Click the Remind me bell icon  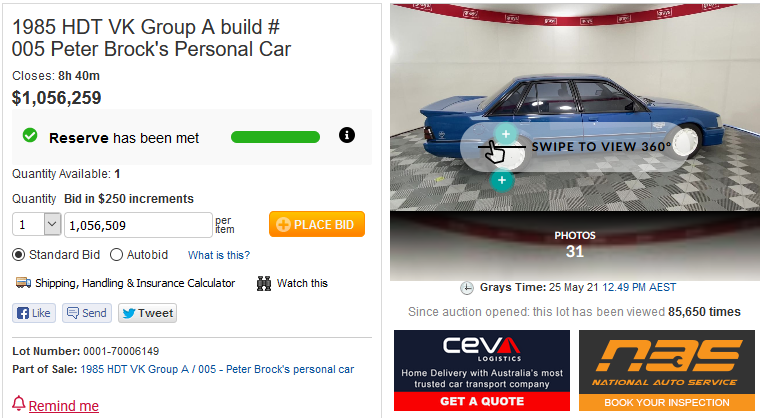point(18,403)
